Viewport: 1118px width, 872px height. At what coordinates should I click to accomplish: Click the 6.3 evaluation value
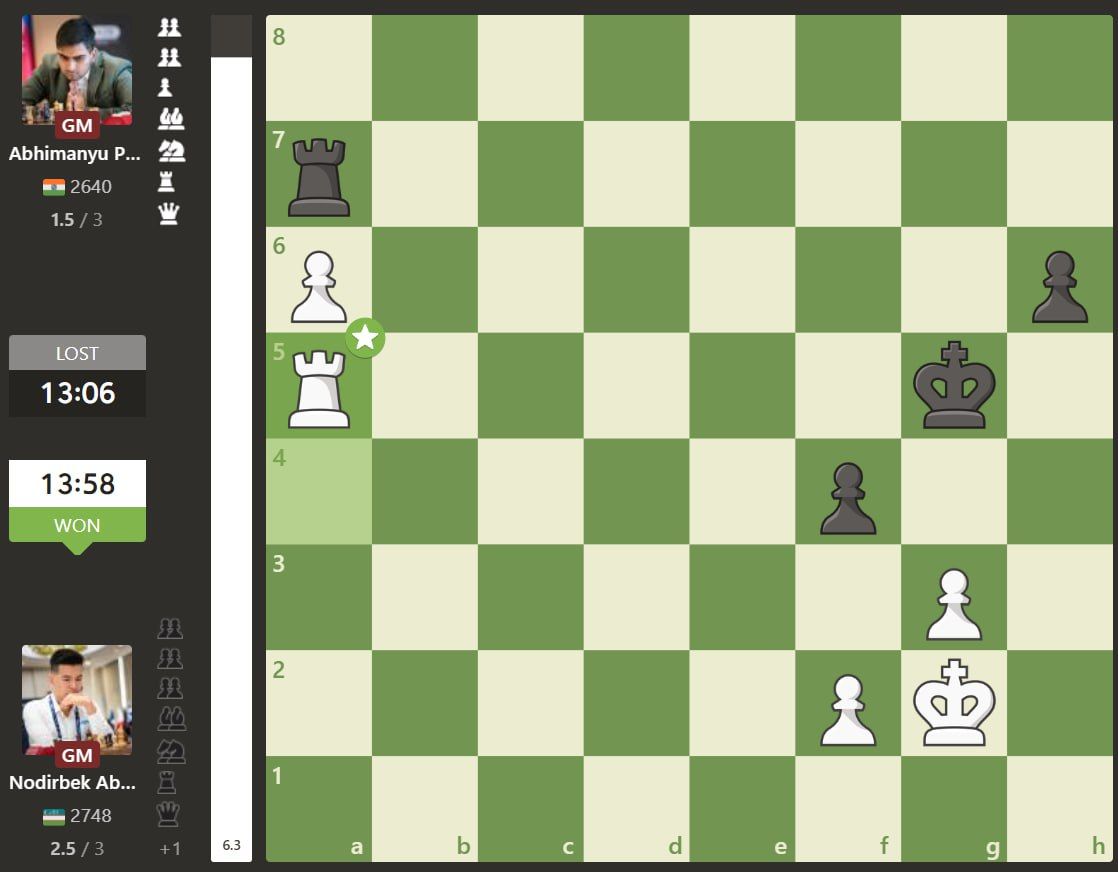[231, 845]
